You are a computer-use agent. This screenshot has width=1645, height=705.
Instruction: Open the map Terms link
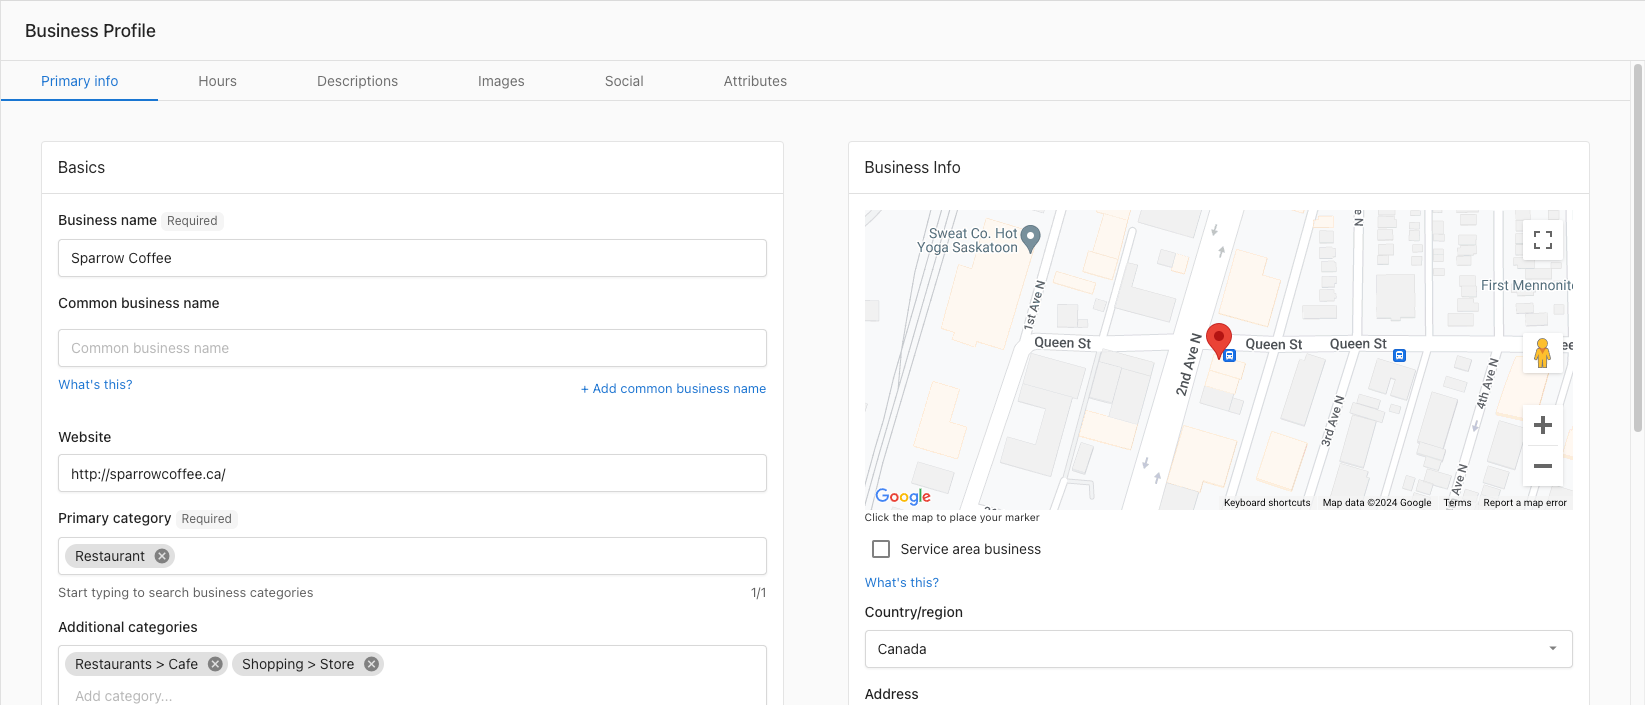[1457, 503]
